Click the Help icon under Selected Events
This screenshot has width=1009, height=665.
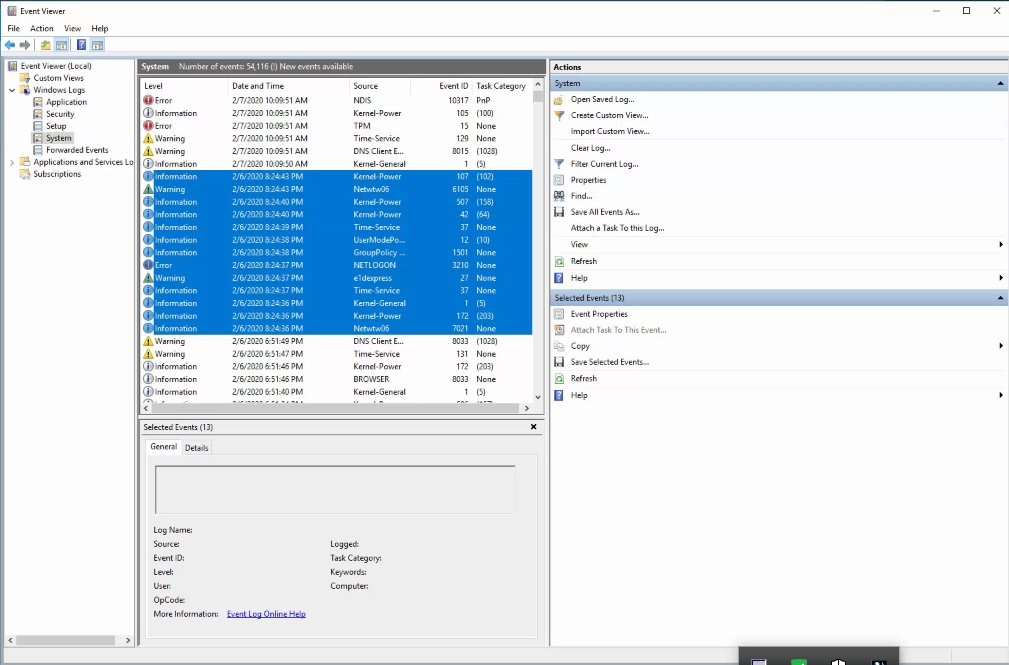point(559,395)
